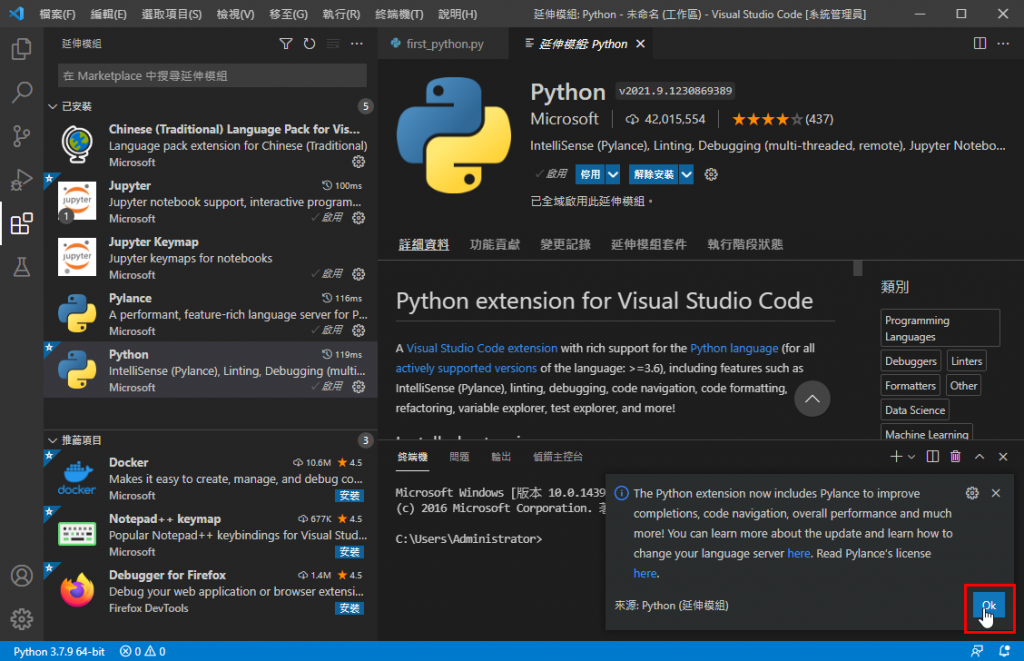Delete the terminal with trash icon
The height and width of the screenshot is (661, 1024).
[955, 457]
